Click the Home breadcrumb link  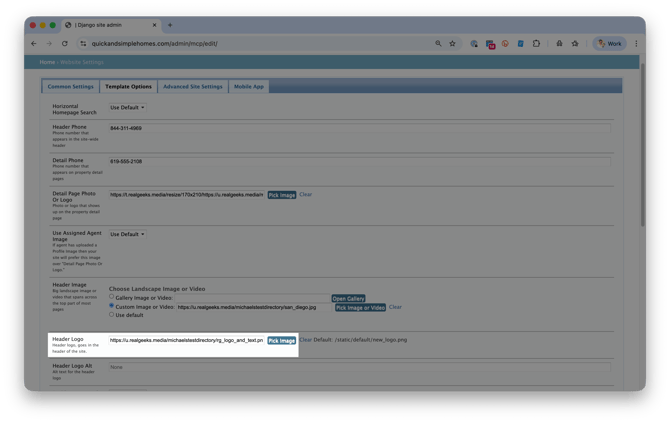47,62
